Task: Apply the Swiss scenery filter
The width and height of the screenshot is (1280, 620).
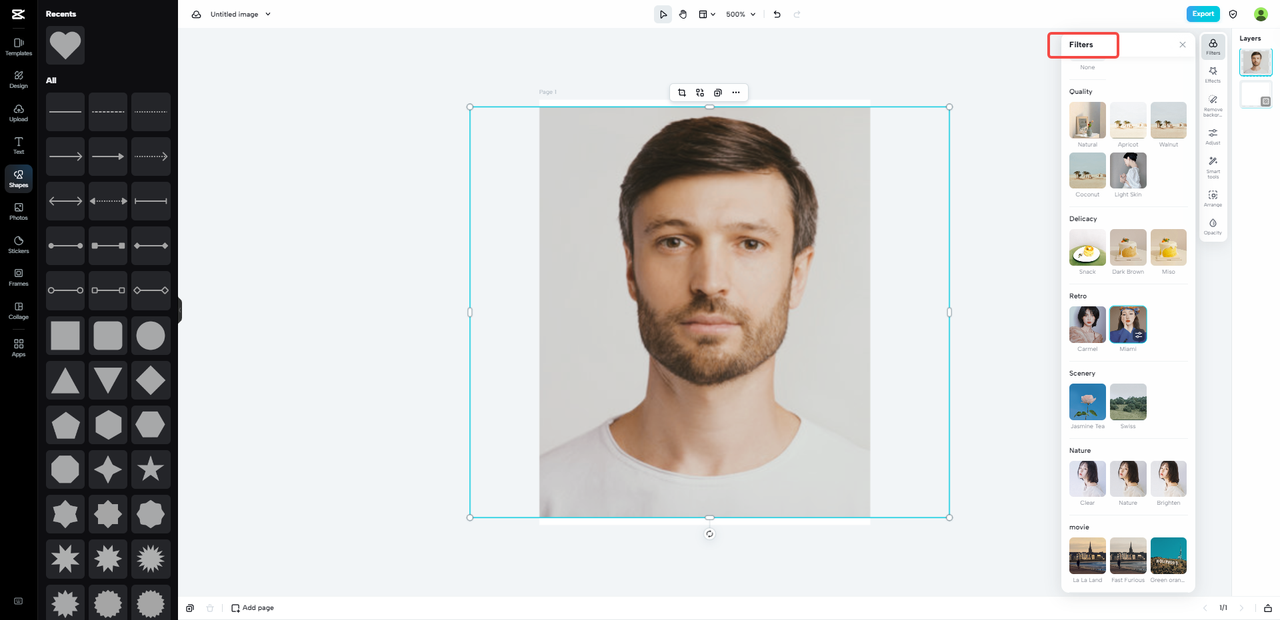Action: (x=1128, y=401)
